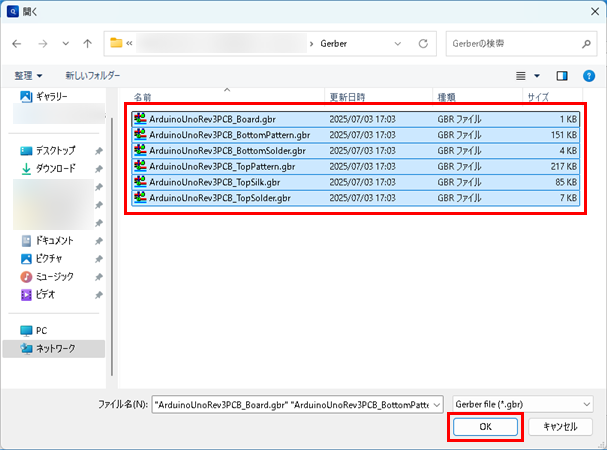Select ArduinoUnoRev3PCB_BottomPattern.gbr file
This screenshot has width=607, height=450.
(355, 135)
